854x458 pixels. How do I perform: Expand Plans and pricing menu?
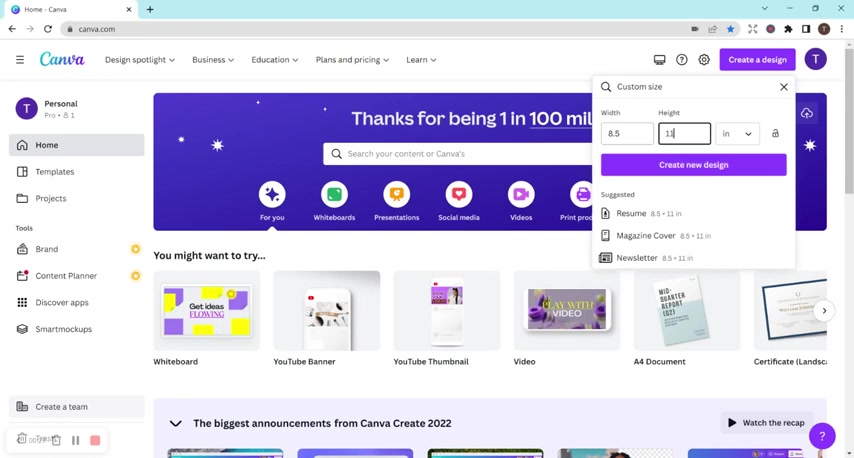point(352,60)
